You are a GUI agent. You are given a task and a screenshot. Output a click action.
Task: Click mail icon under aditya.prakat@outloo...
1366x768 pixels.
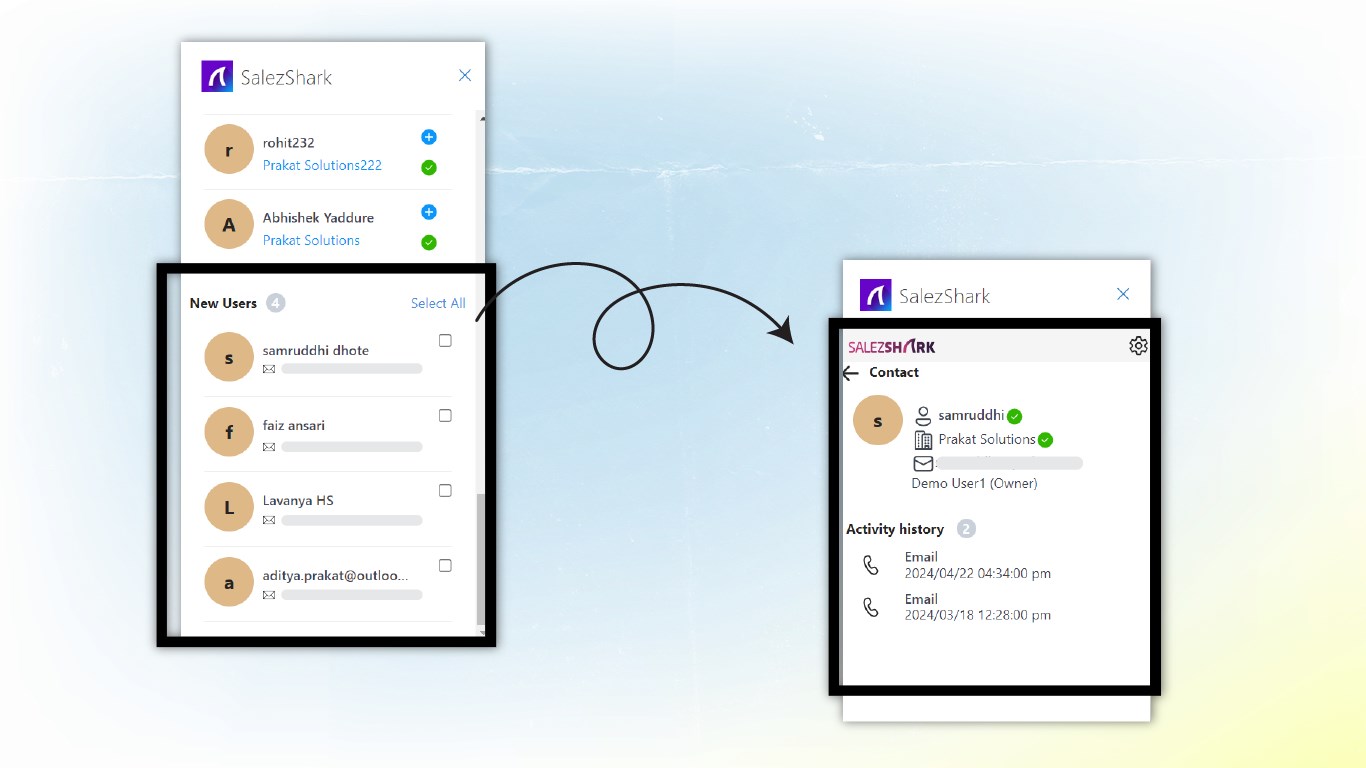268,595
